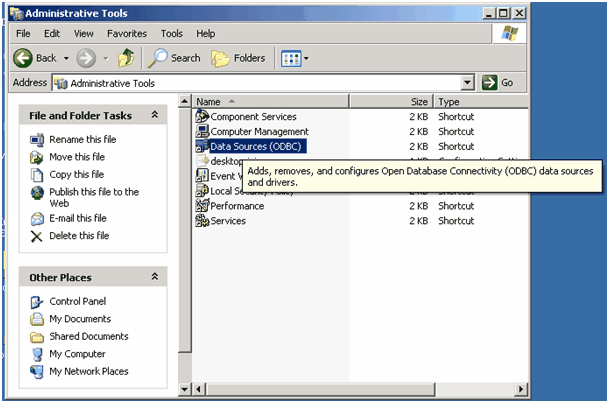The height and width of the screenshot is (403, 609).
Task: Open the Tools menu
Action: click(172, 34)
